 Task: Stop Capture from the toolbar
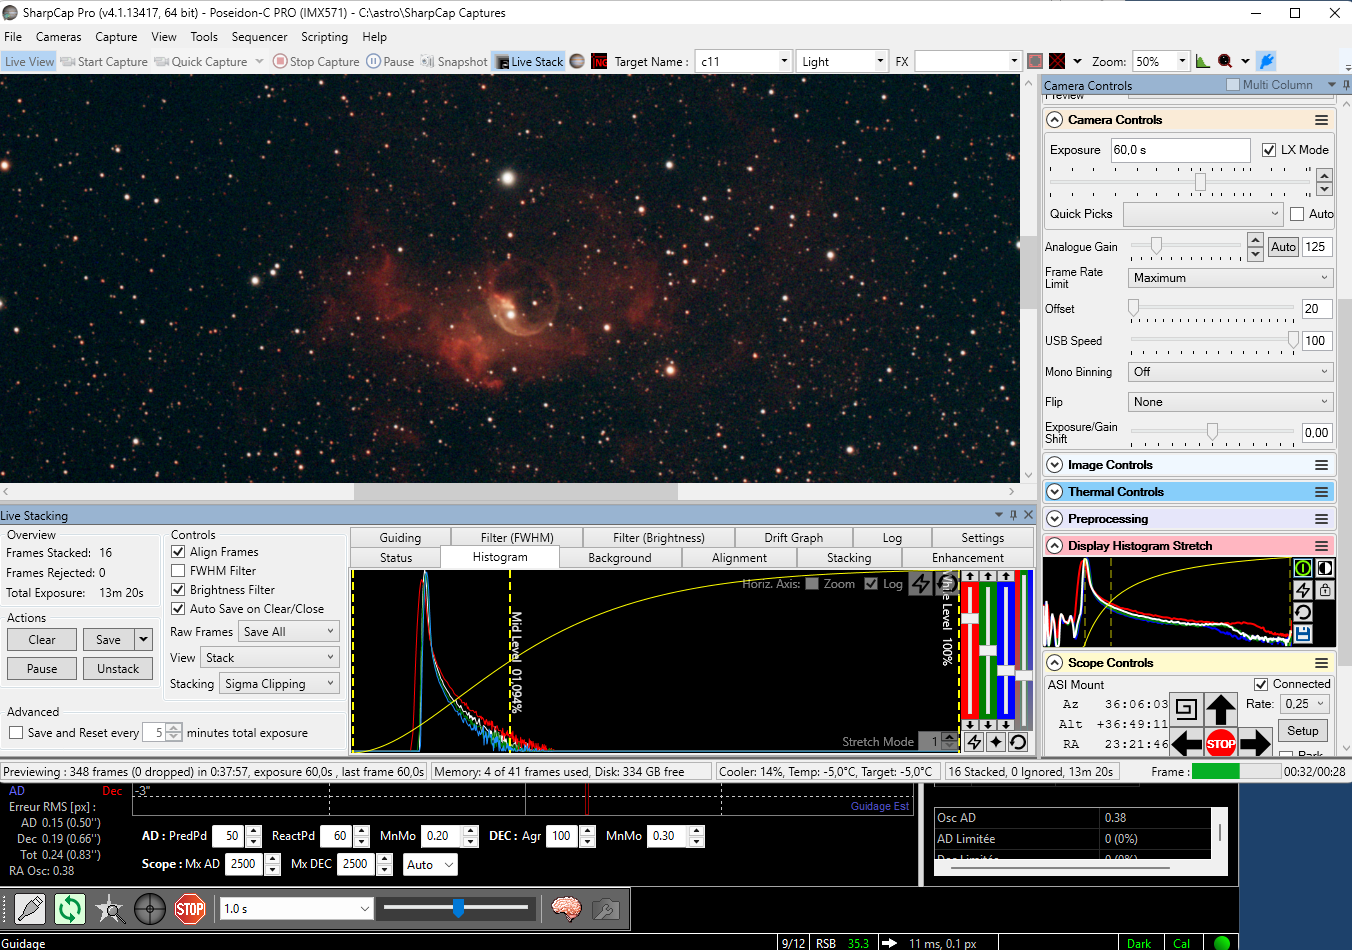click(316, 61)
